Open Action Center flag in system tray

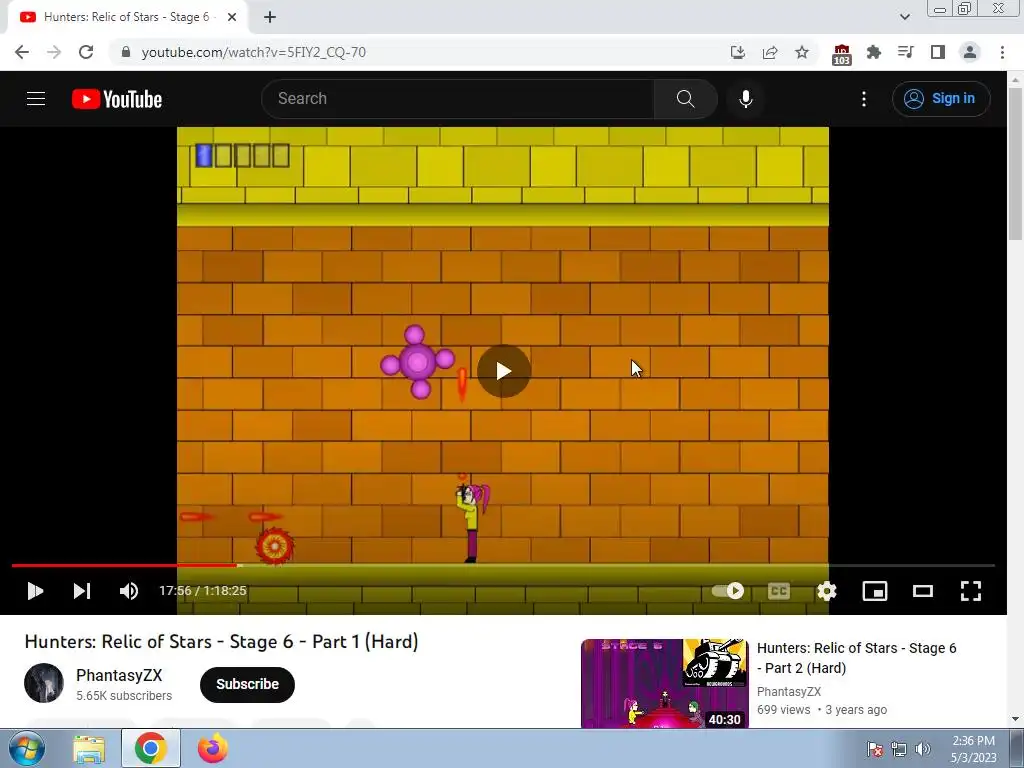(874, 749)
